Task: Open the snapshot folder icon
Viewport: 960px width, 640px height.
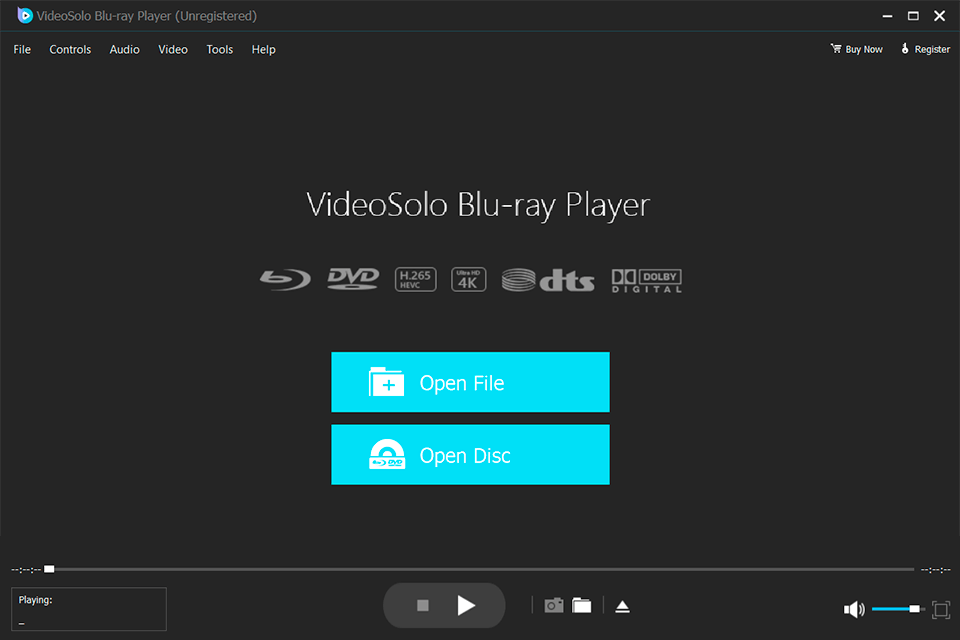Action: click(582, 606)
